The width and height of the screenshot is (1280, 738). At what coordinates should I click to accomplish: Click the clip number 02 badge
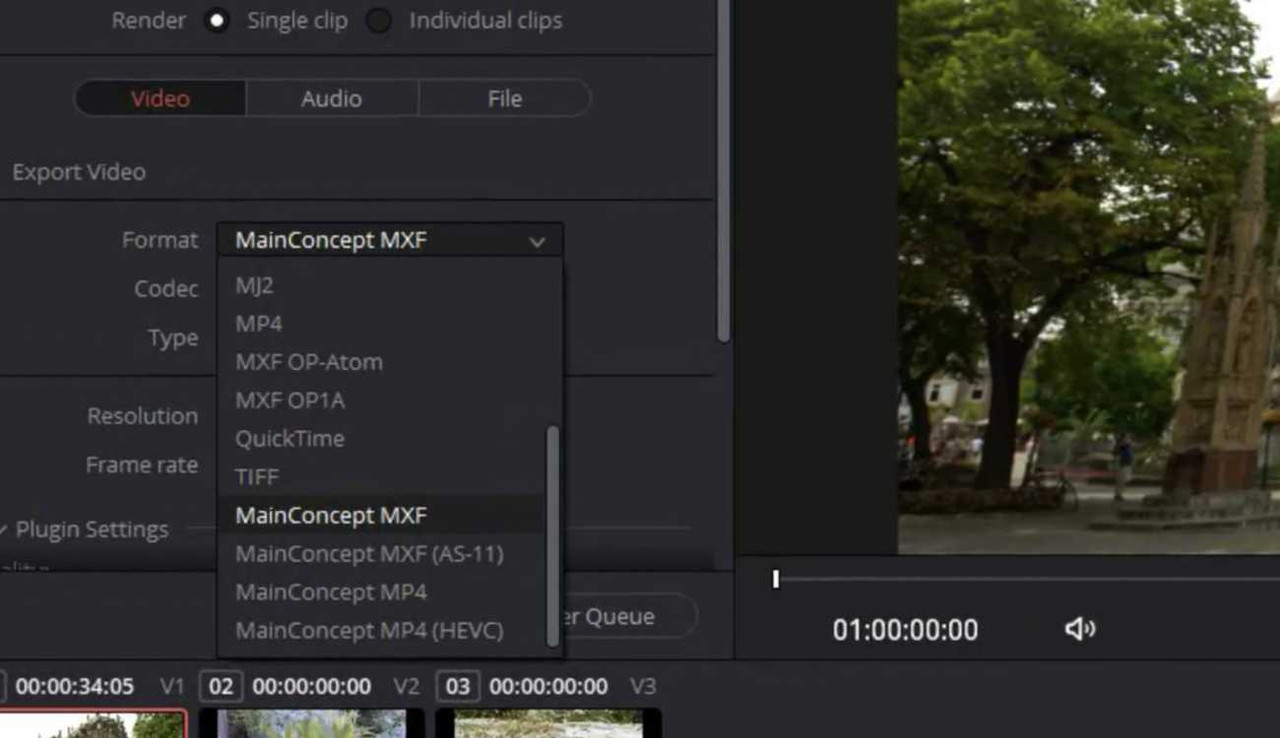tap(221, 686)
